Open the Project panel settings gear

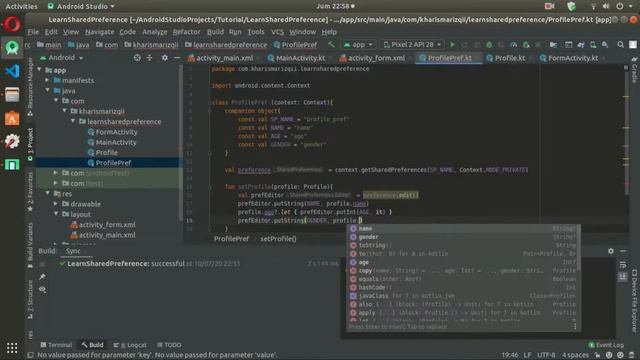164,58
